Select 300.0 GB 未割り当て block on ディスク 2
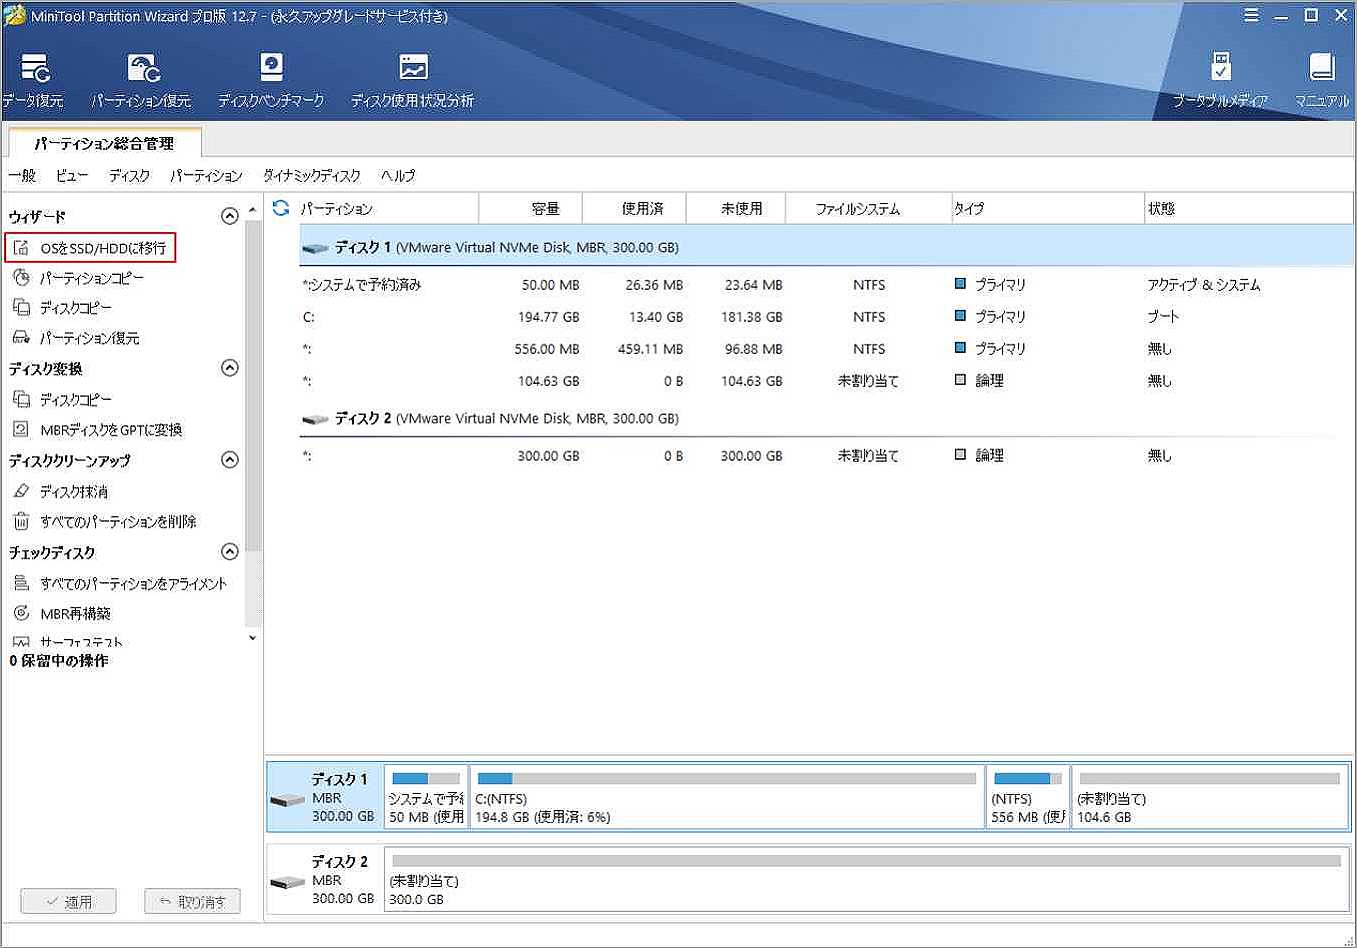1357x948 pixels. pyautogui.click(x=866, y=879)
